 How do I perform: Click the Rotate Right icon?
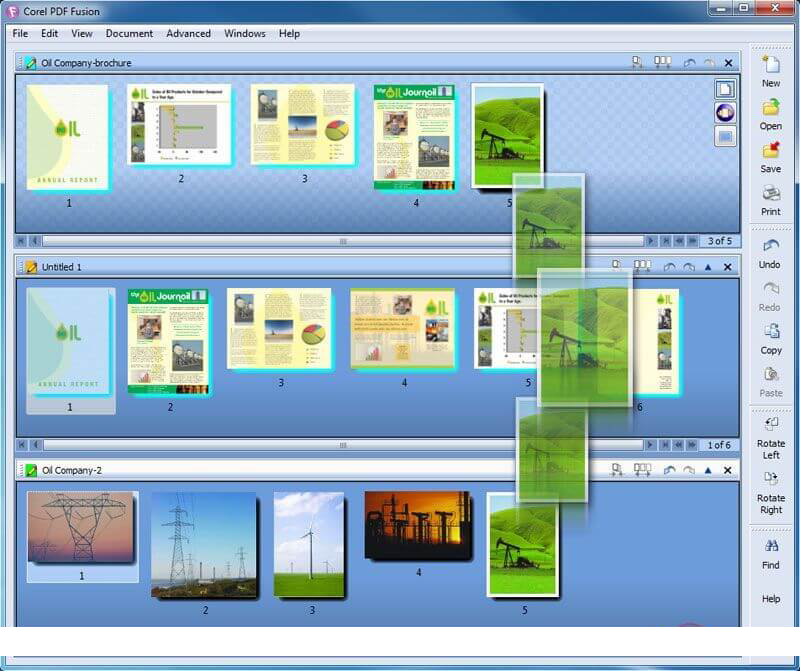770,479
